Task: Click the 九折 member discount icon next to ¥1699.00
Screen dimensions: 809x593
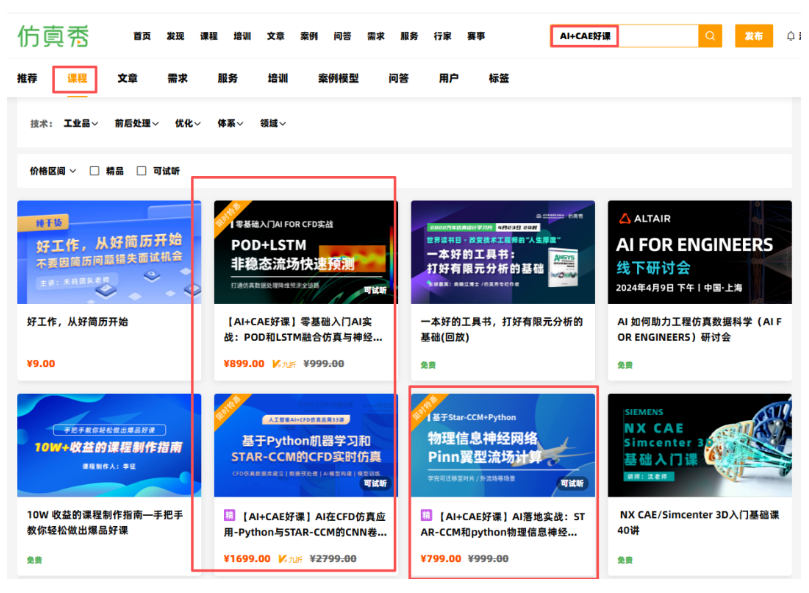Action: (x=290, y=559)
